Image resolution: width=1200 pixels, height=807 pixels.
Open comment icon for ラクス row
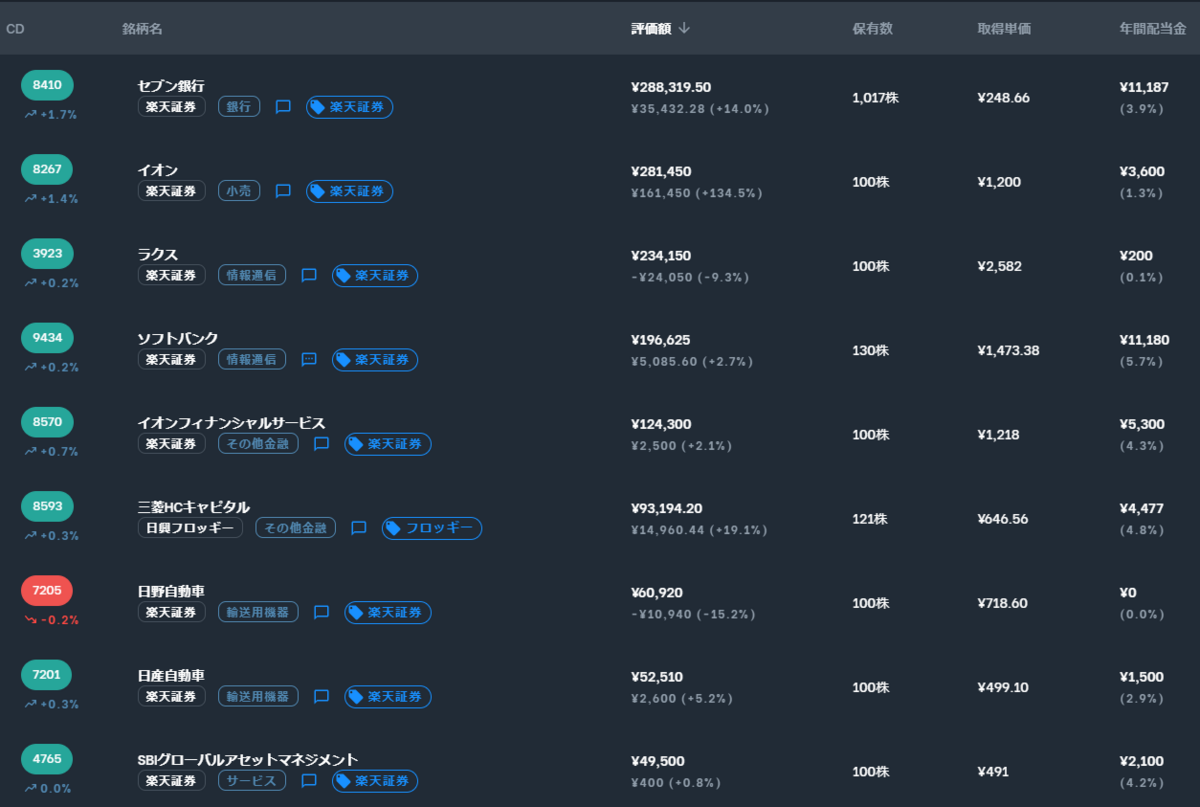pyautogui.click(x=309, y=275)
